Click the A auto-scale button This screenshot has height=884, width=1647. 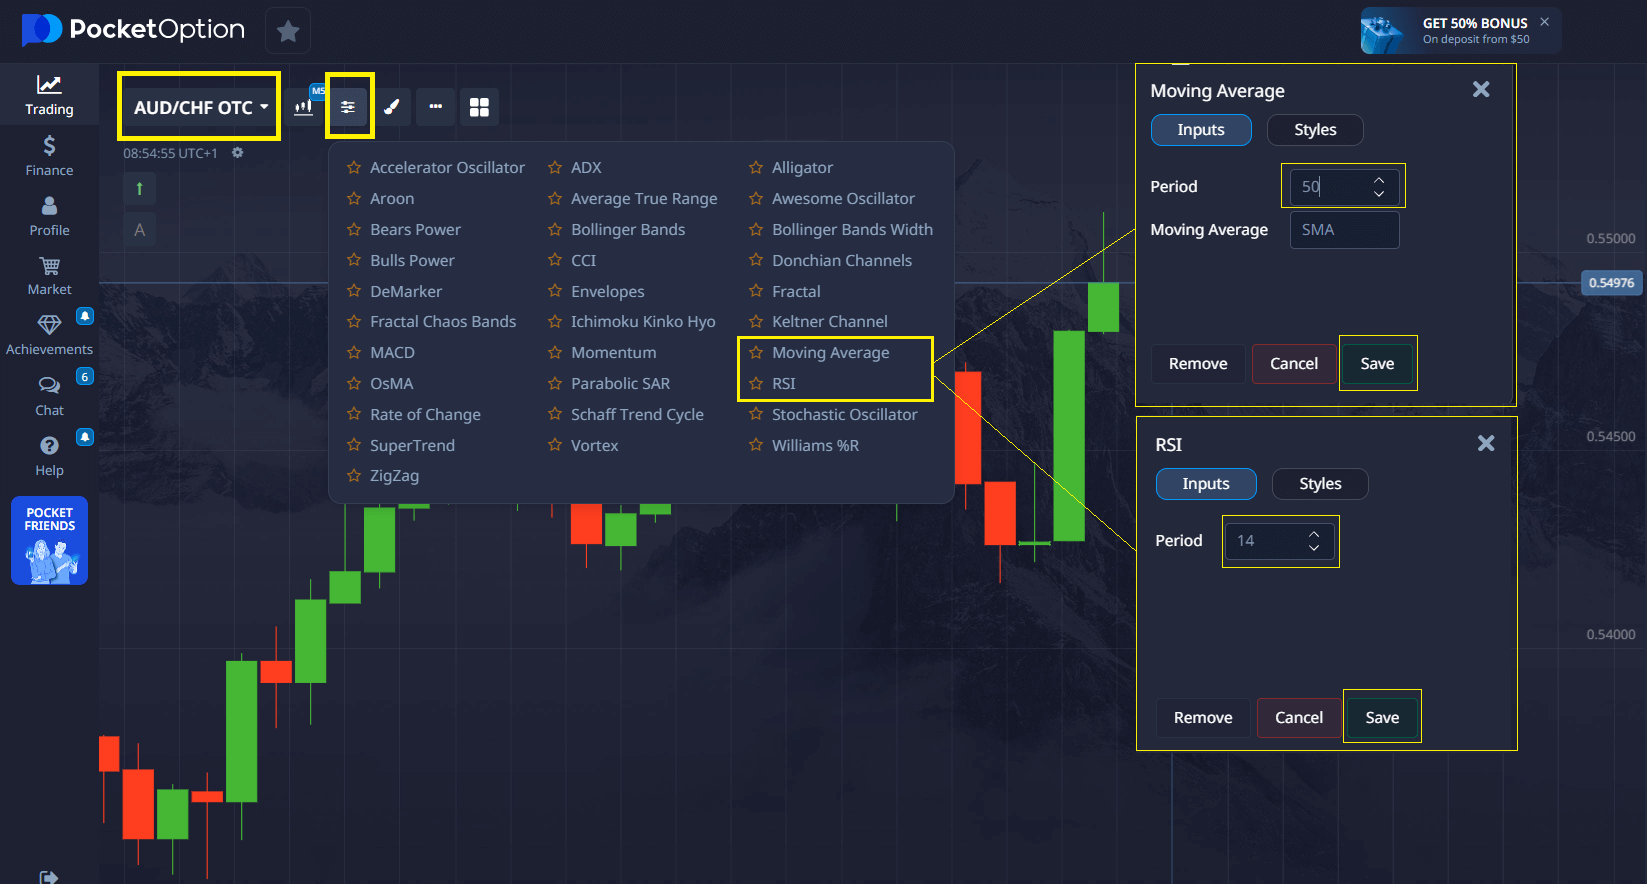coord(139,230)
